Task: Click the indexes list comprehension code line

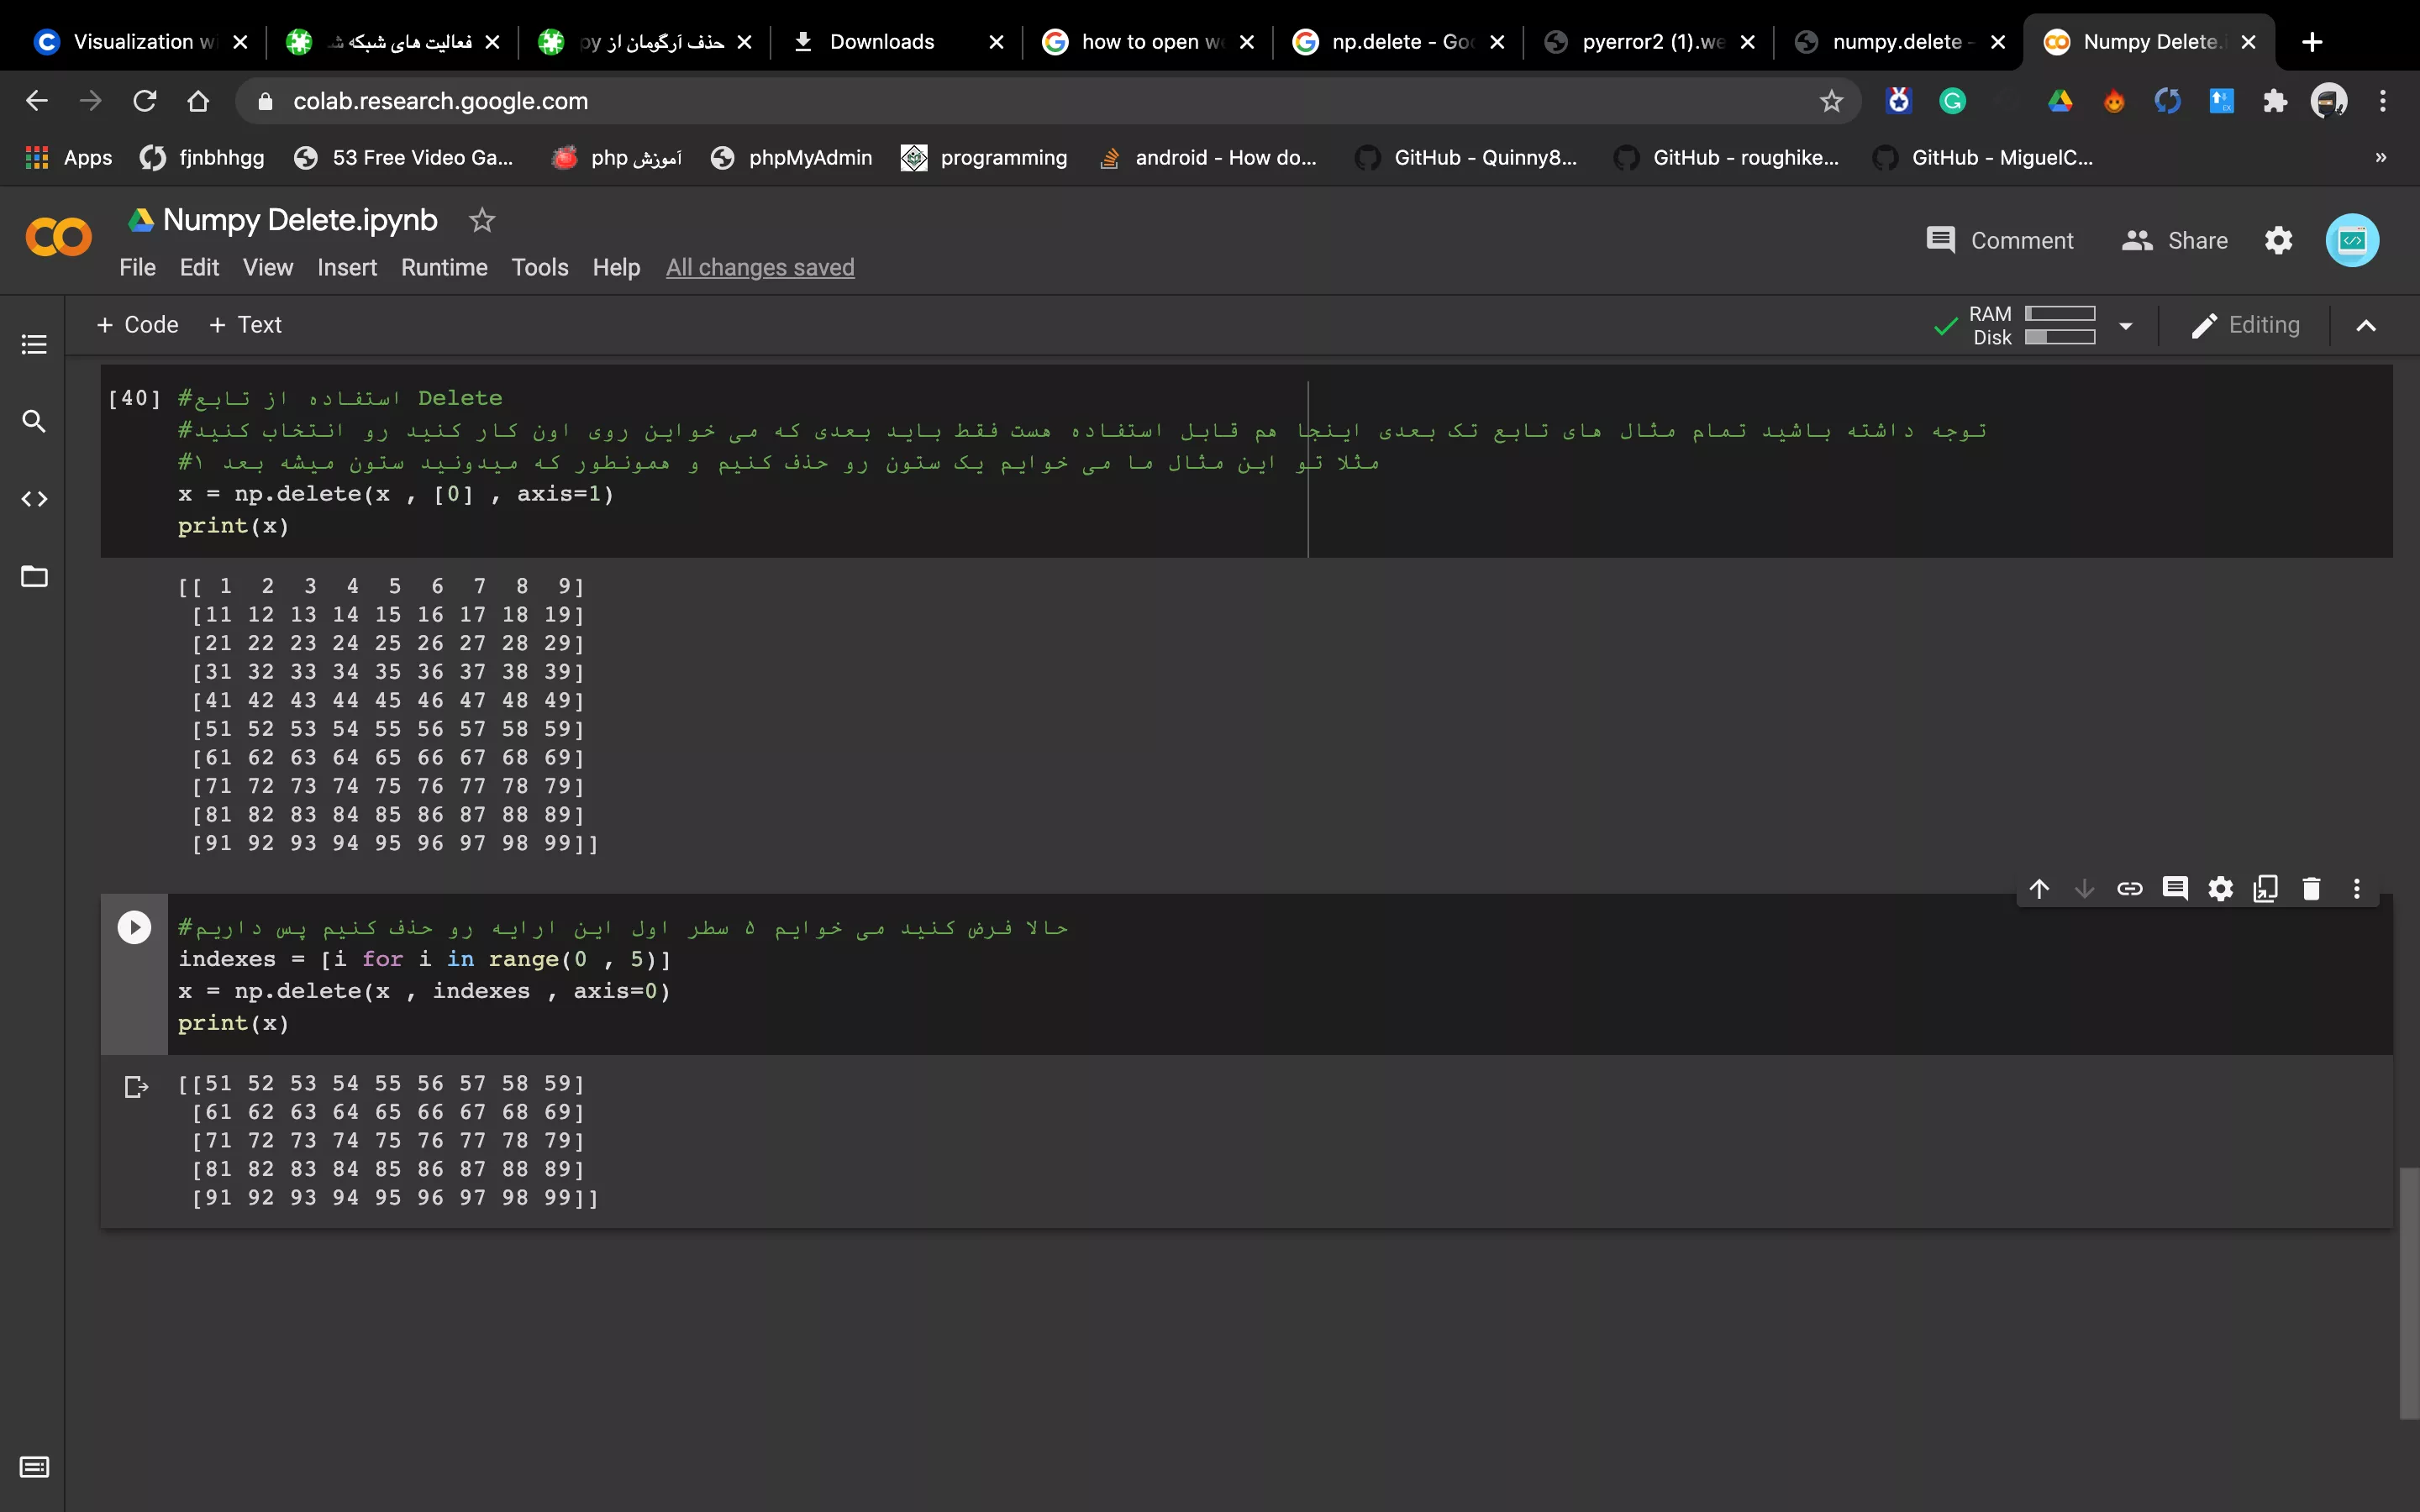Action: click(x=424, y=959)
